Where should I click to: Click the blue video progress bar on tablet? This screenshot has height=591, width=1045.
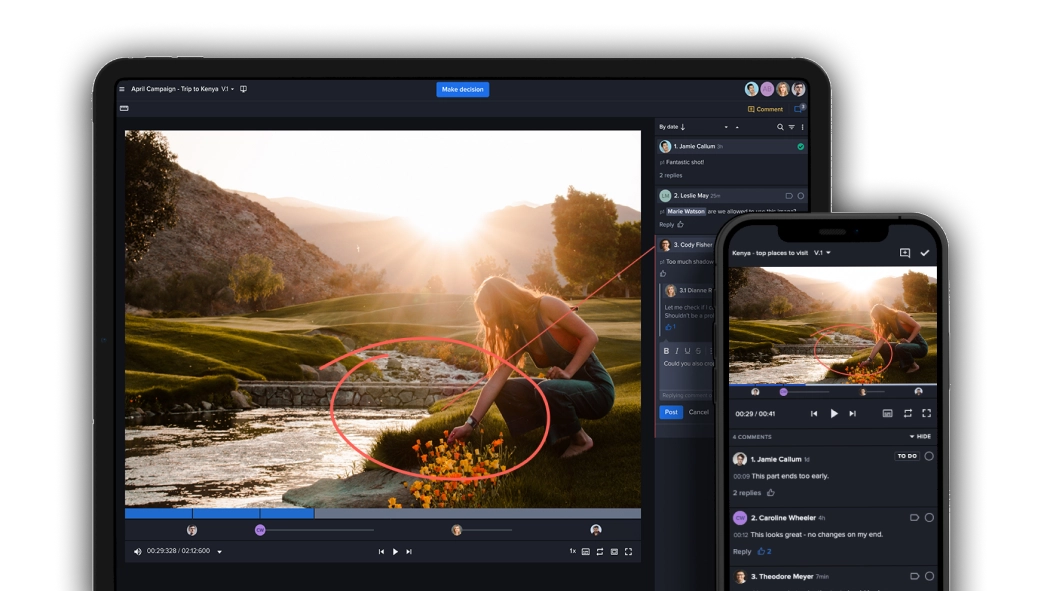pyautogui.click(x=220, y=513)
